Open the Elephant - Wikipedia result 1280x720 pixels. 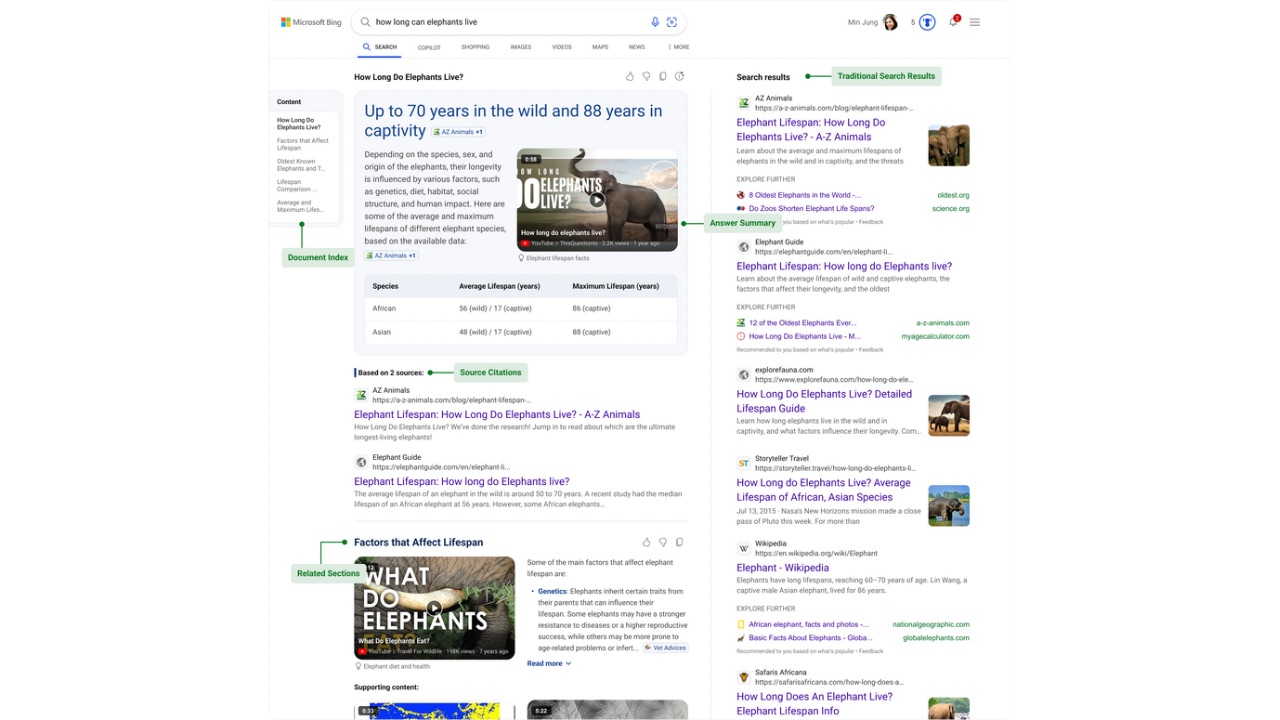click(x=782, y=567)
